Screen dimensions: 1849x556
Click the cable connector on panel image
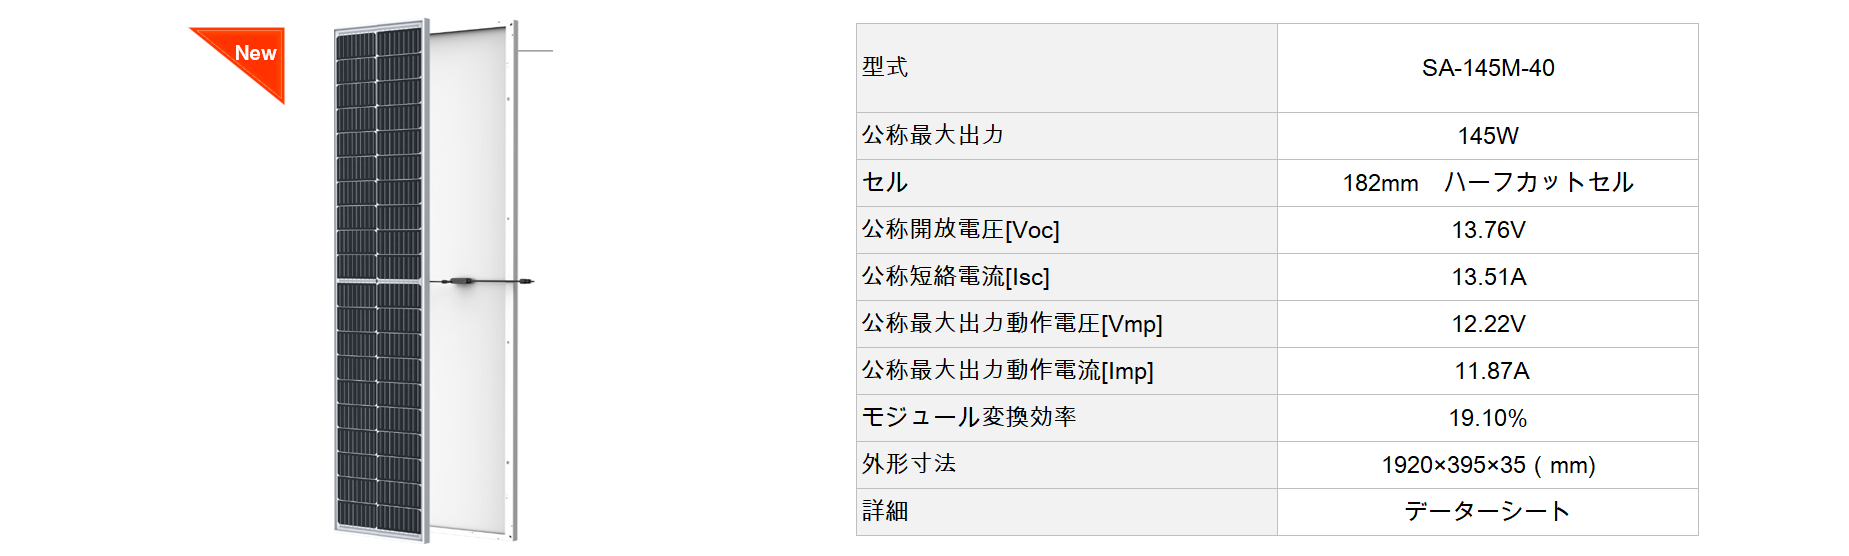tap(463, 282)
